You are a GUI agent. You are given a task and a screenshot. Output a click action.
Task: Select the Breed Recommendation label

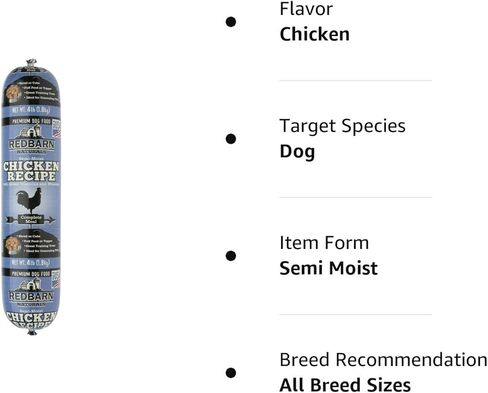click(x=383, y=360)
